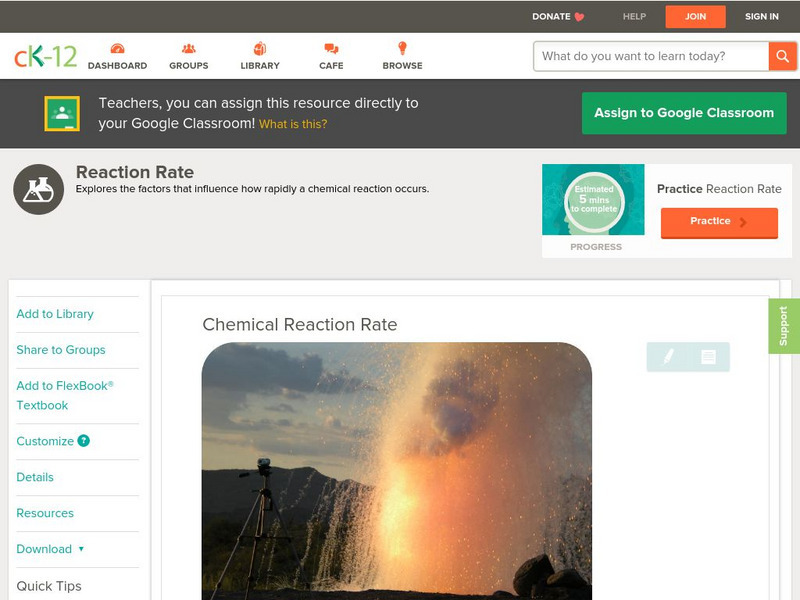The height and width of the screenshot is (600, 800).
Task: Open the Library backpack icon
Action: click(260, 48)
